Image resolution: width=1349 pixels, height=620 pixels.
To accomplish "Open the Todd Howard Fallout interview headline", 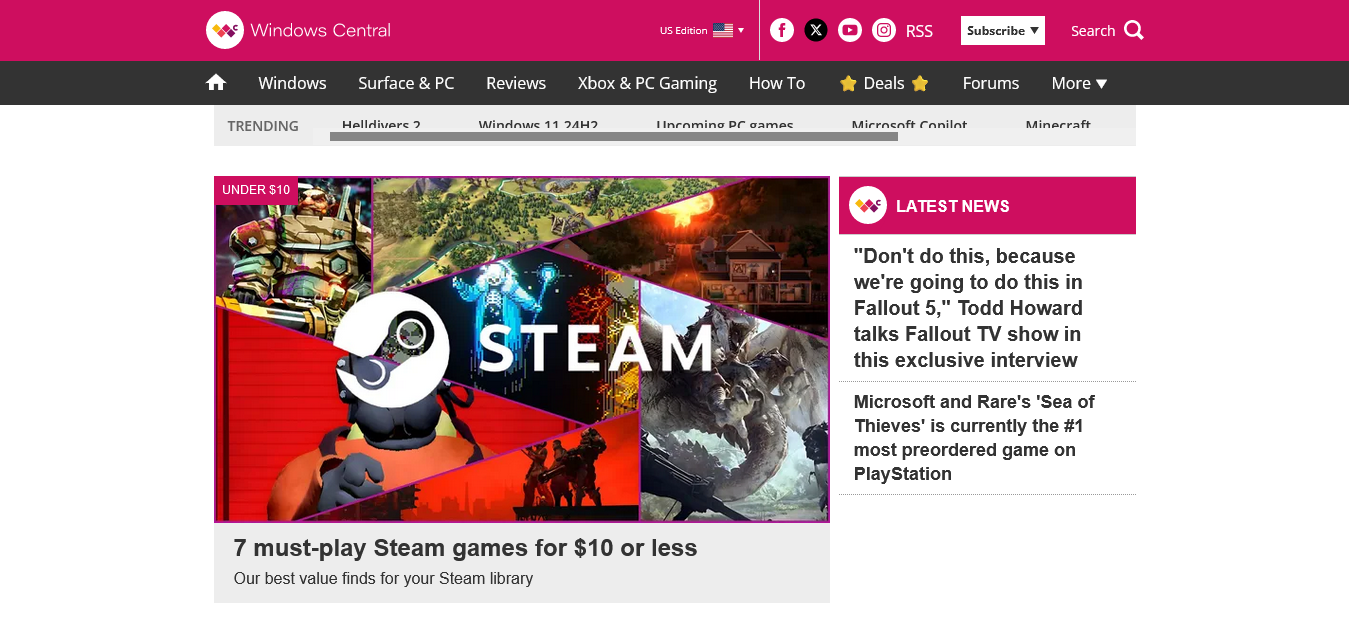I will 968,308.
